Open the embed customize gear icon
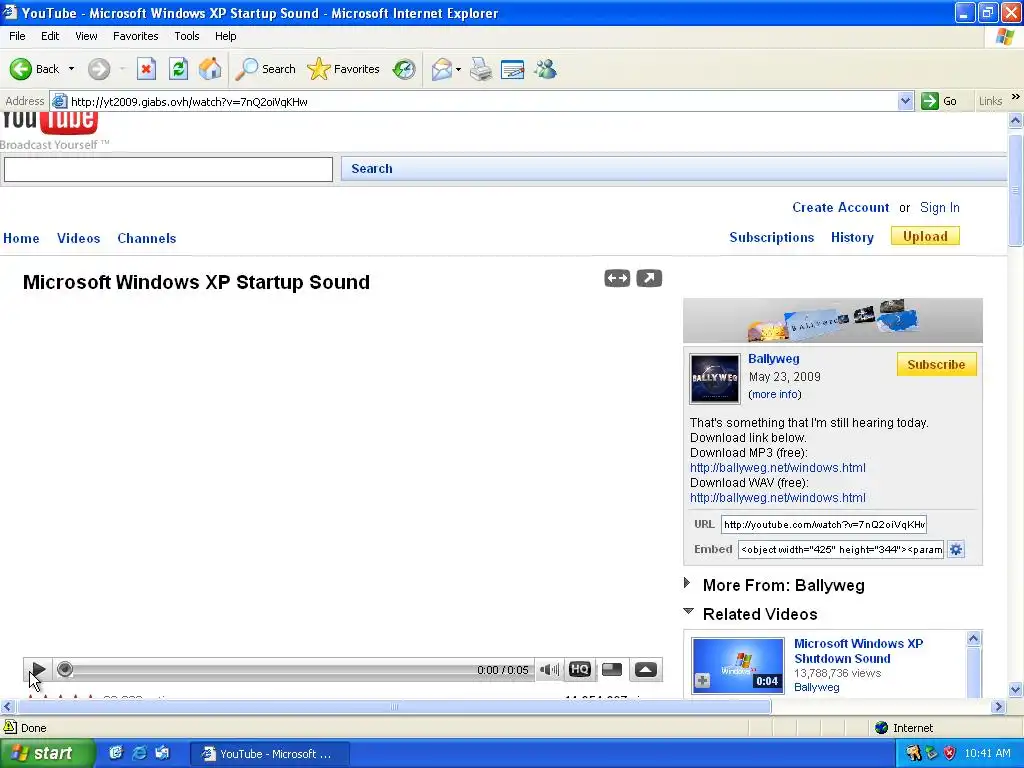Viewport: 1024px width, 768px height. [x=956, y=549]
